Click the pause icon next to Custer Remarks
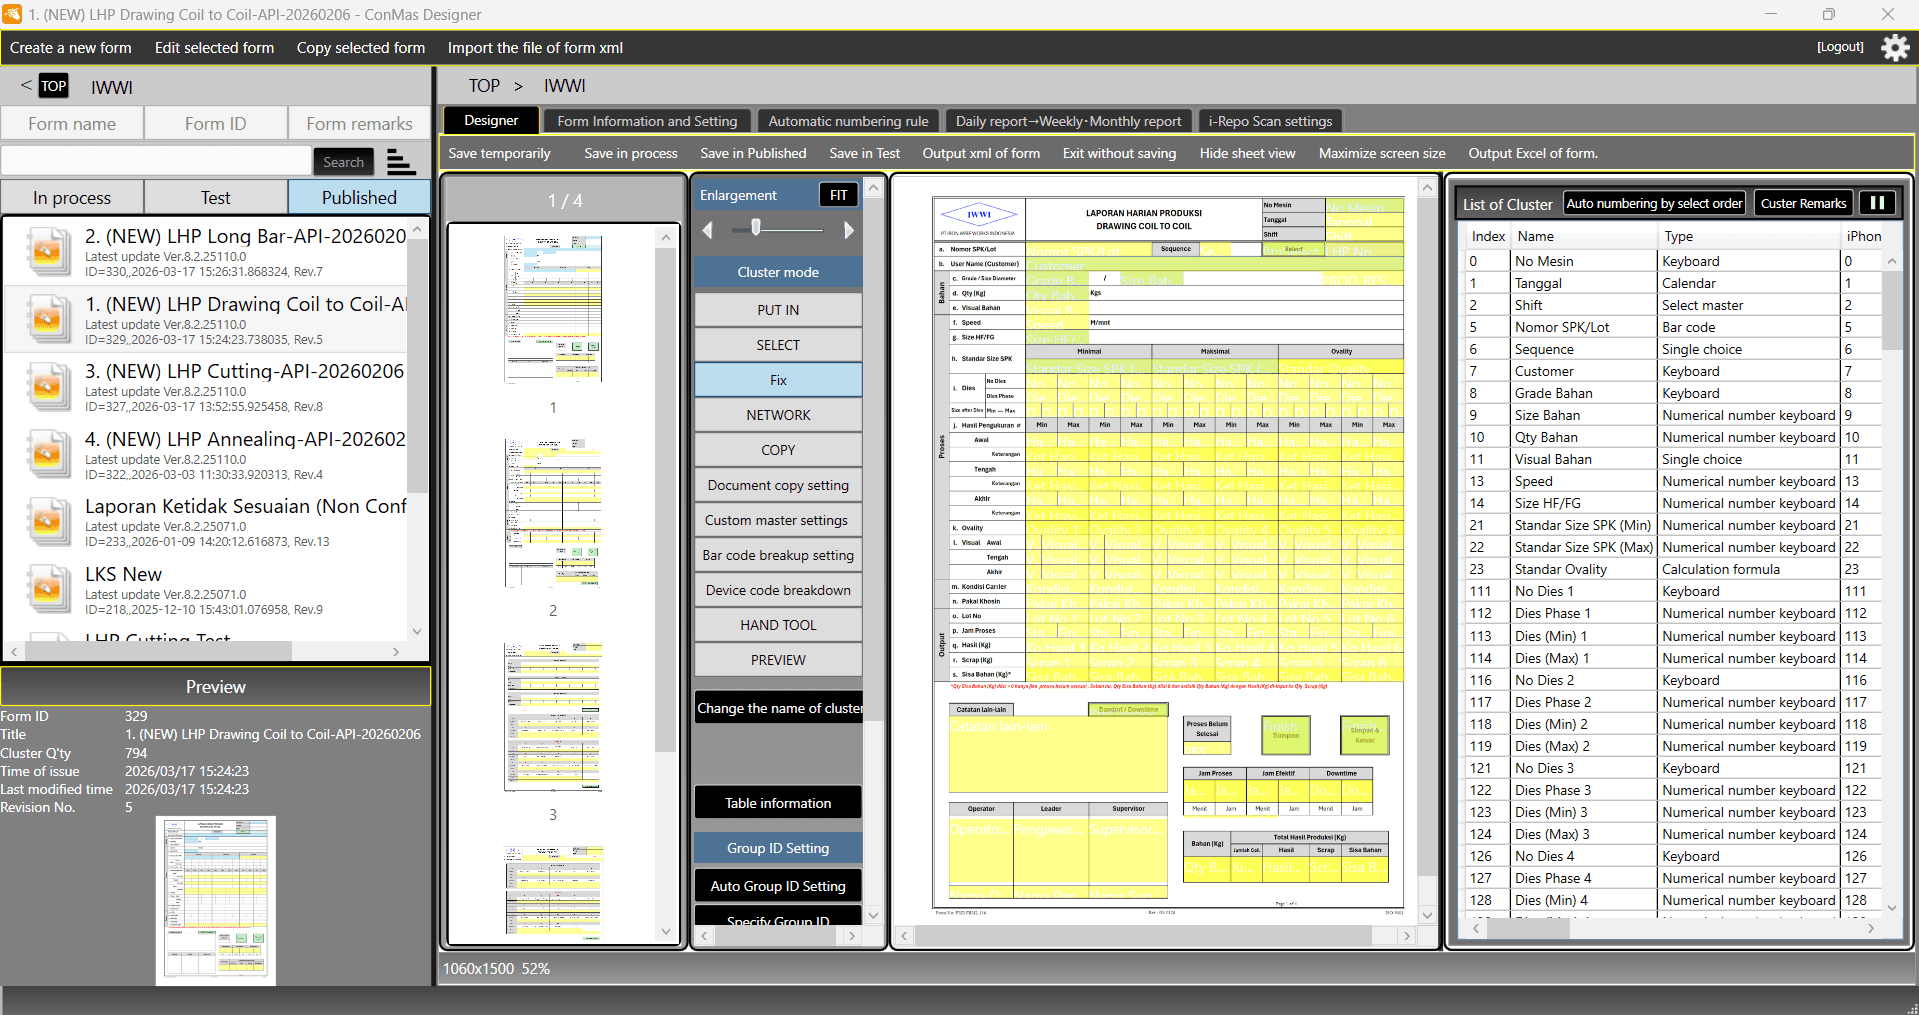This screenshot has width=1919, height=1015. coord(1877,203)
